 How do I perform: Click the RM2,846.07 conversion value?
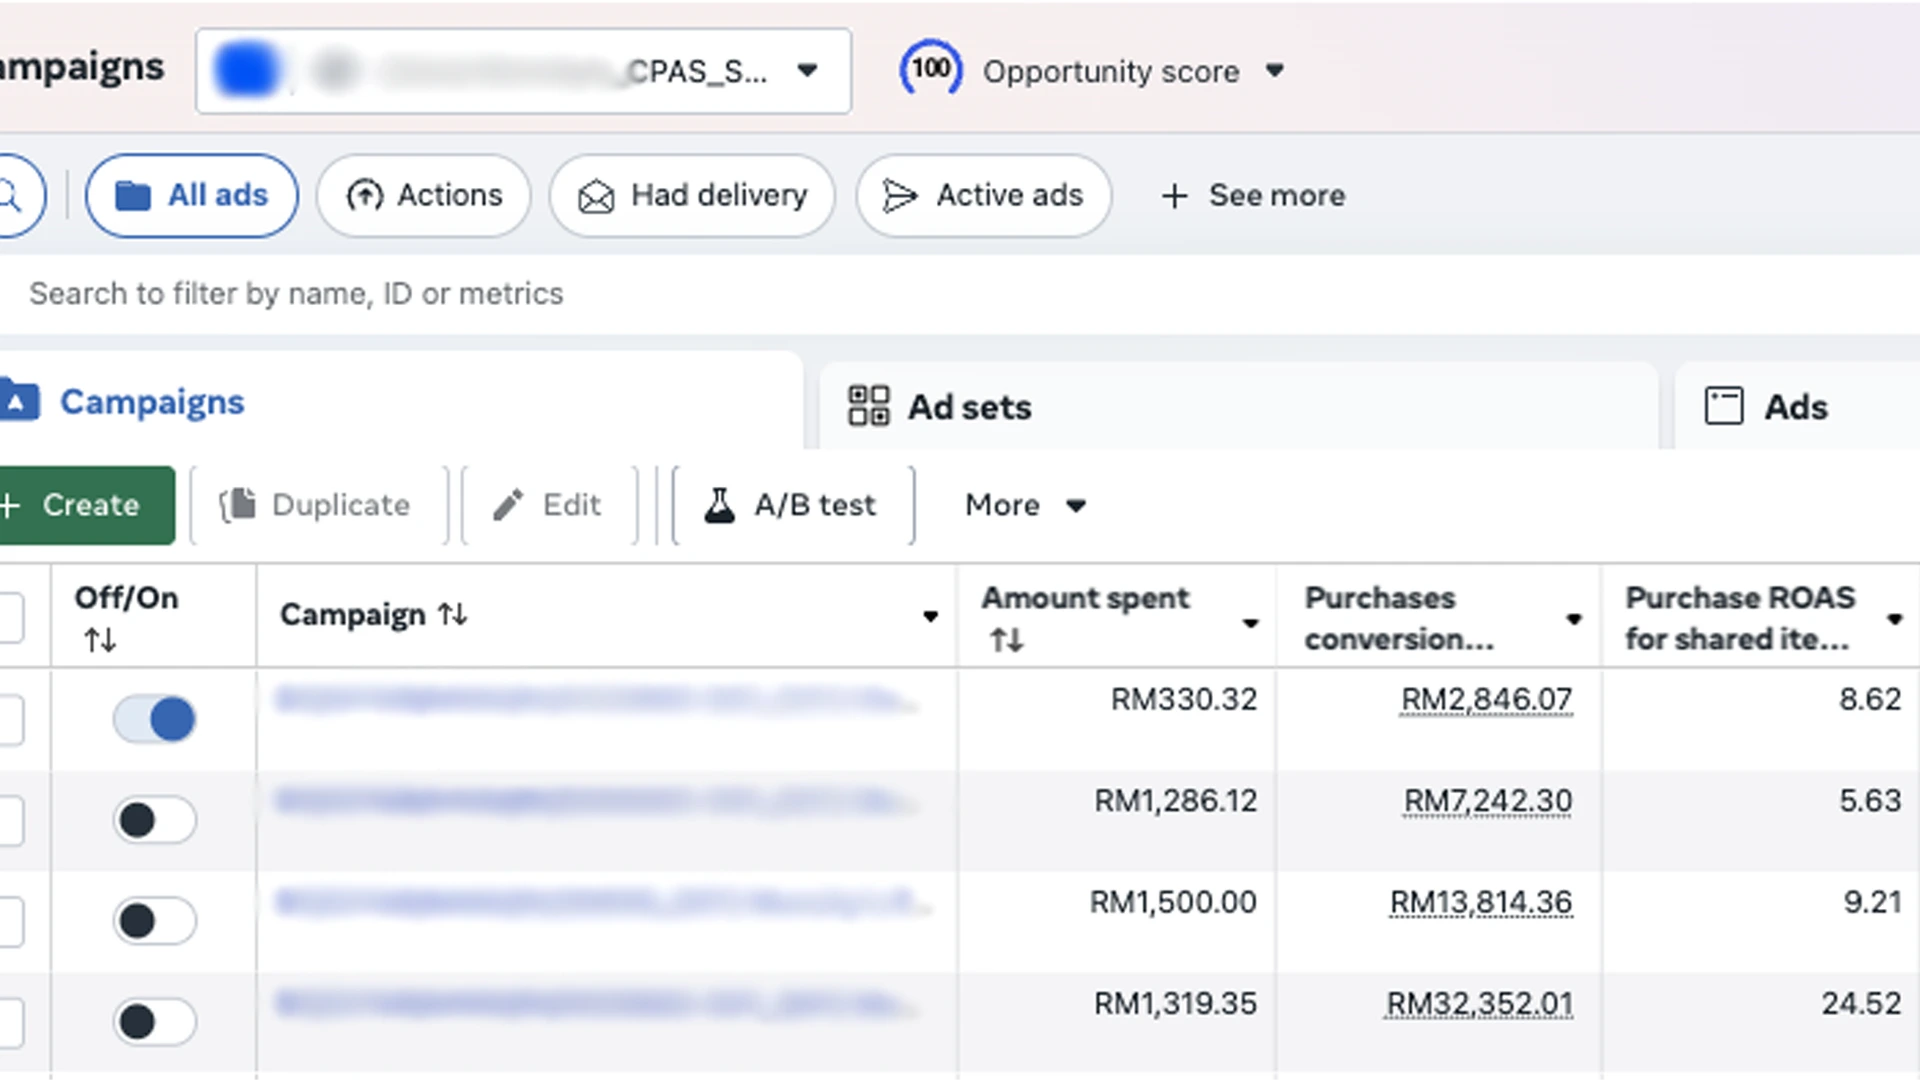1487,699
